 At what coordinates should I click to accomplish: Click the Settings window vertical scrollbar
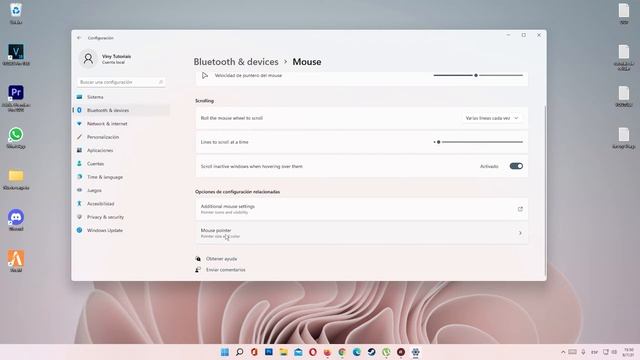point(545,191)
